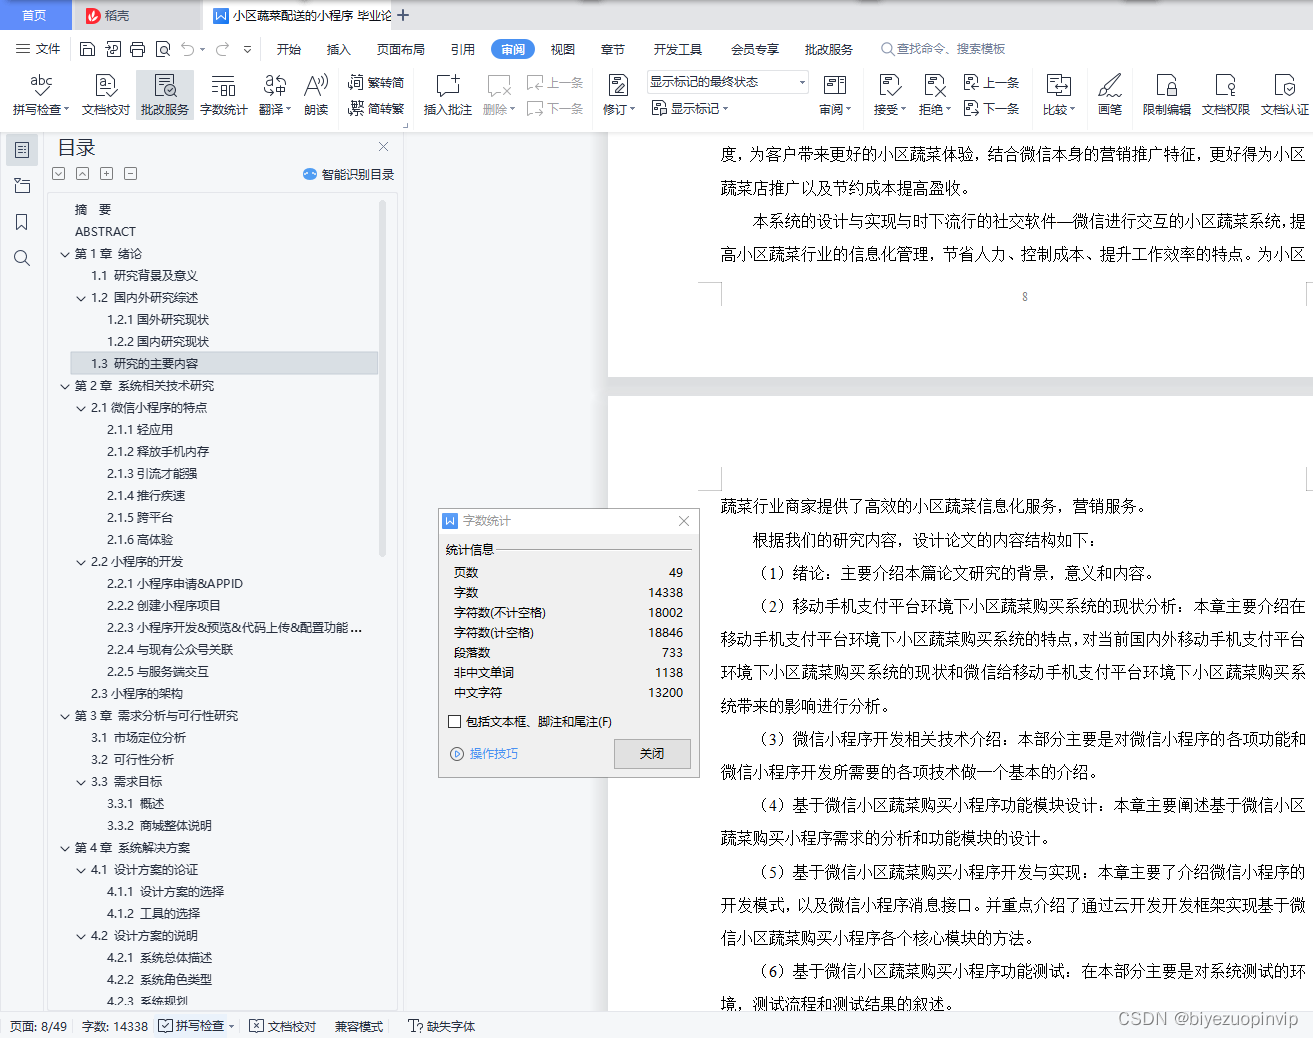
Task: Open the 显示标记的最终状态 dropdown
Action: (x=728, y=82)
